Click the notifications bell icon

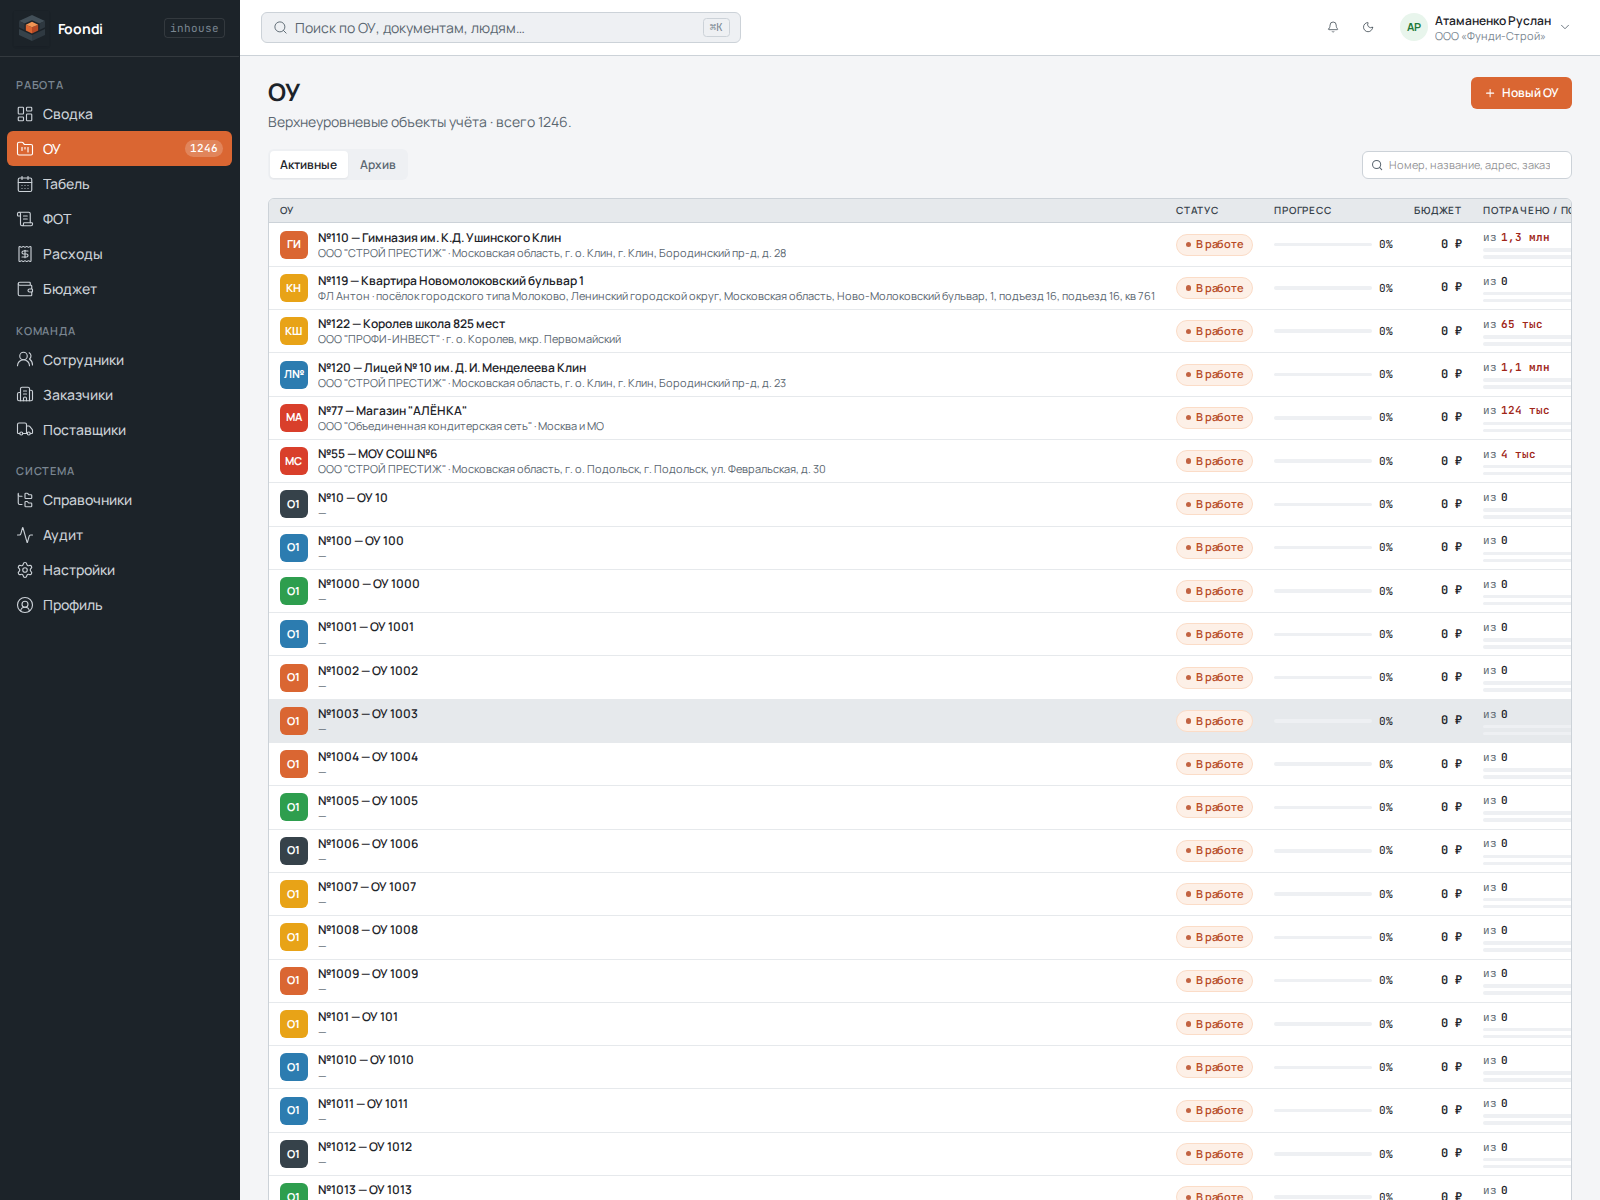coord(1333,27)
